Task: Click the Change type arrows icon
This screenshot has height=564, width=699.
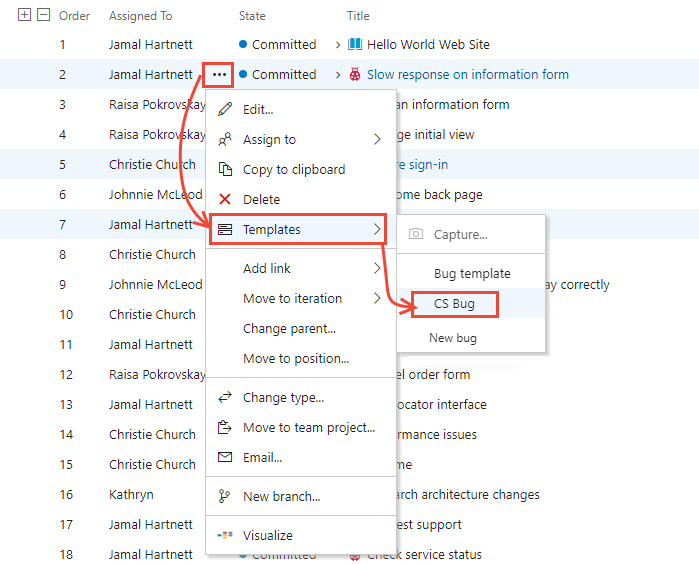Action: pyautogui.click(x=225, y=397)
